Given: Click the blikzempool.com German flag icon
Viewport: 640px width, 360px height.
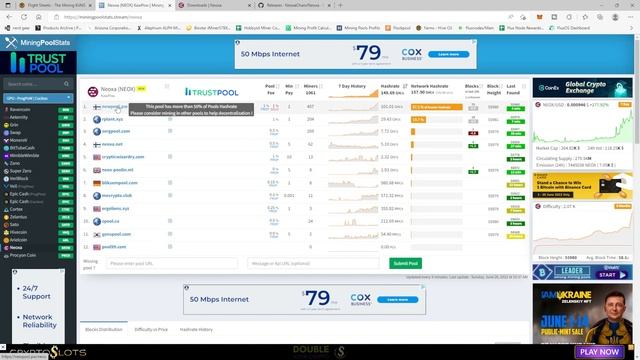Looking at the screenshot, I should [97, 183].
